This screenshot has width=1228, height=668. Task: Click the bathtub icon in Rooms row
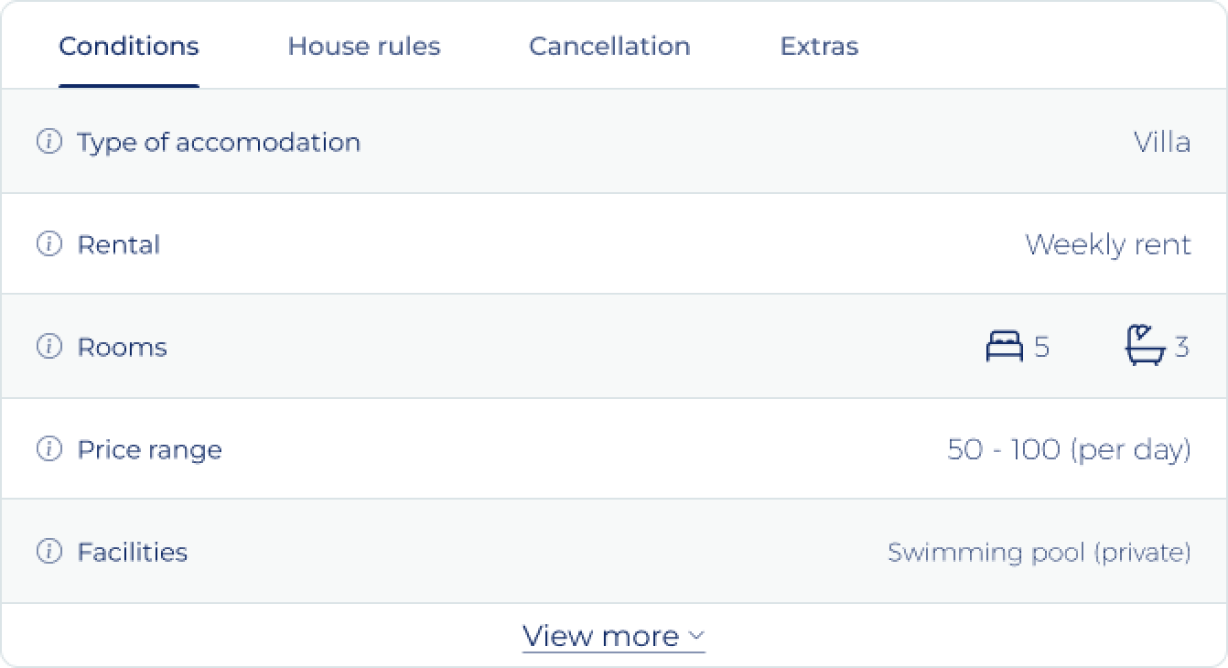tap(1146, 346)
